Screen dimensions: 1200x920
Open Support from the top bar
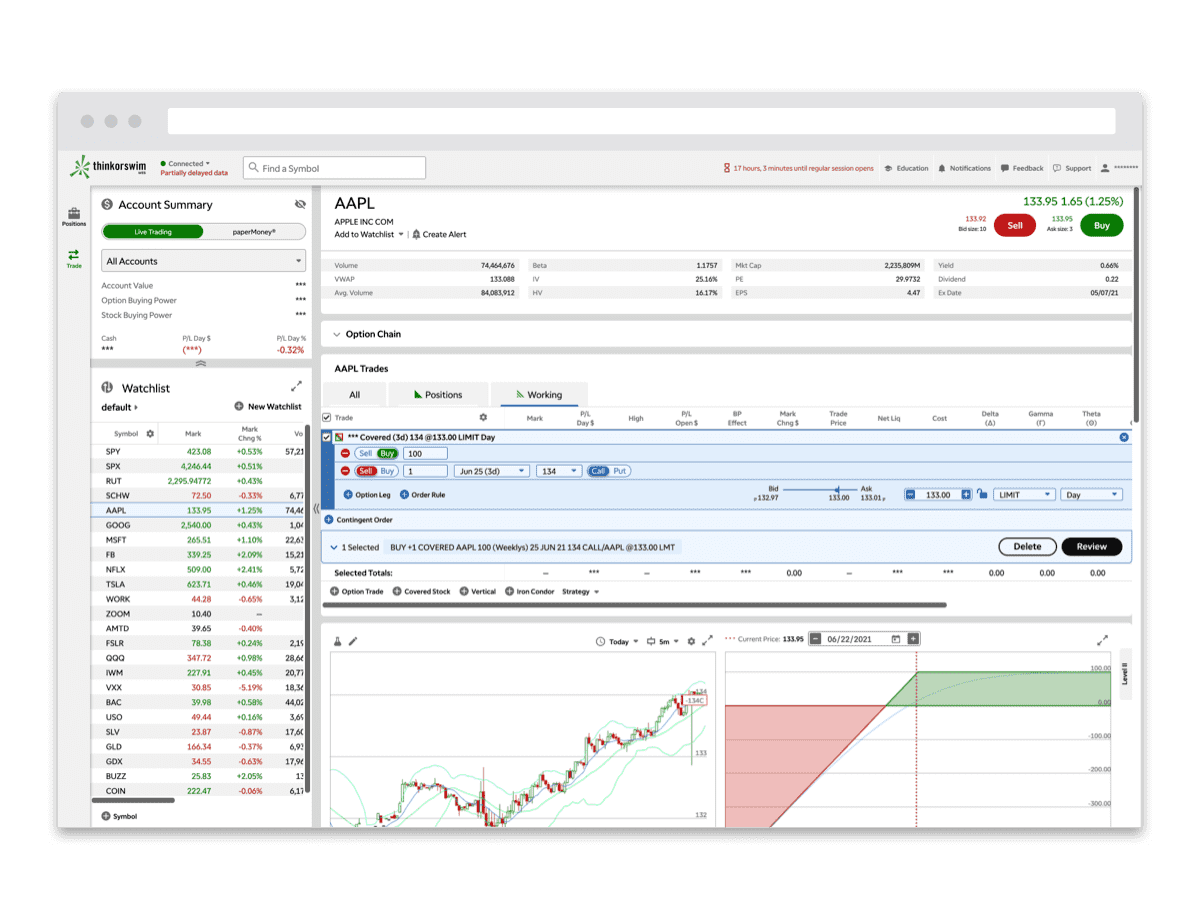pos(1072,168)
